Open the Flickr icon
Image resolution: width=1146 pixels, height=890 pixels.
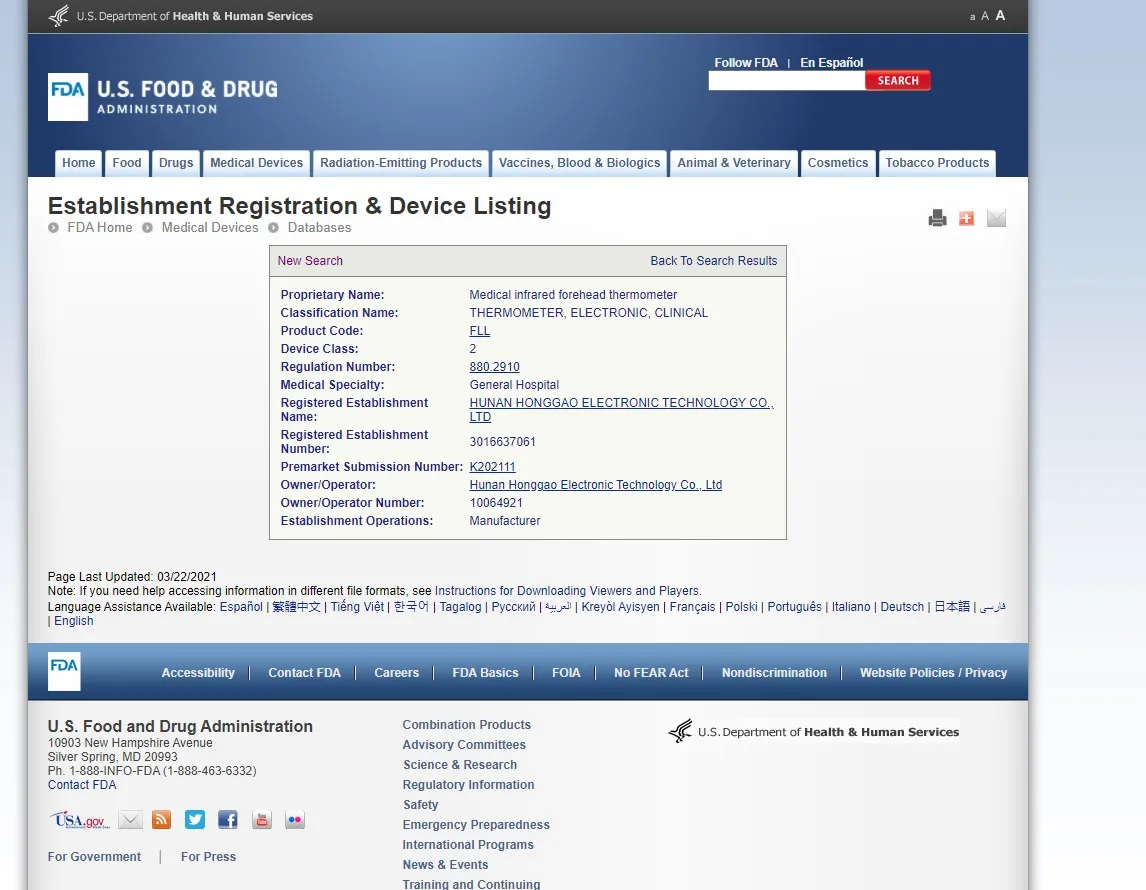[x=295, y=820]
